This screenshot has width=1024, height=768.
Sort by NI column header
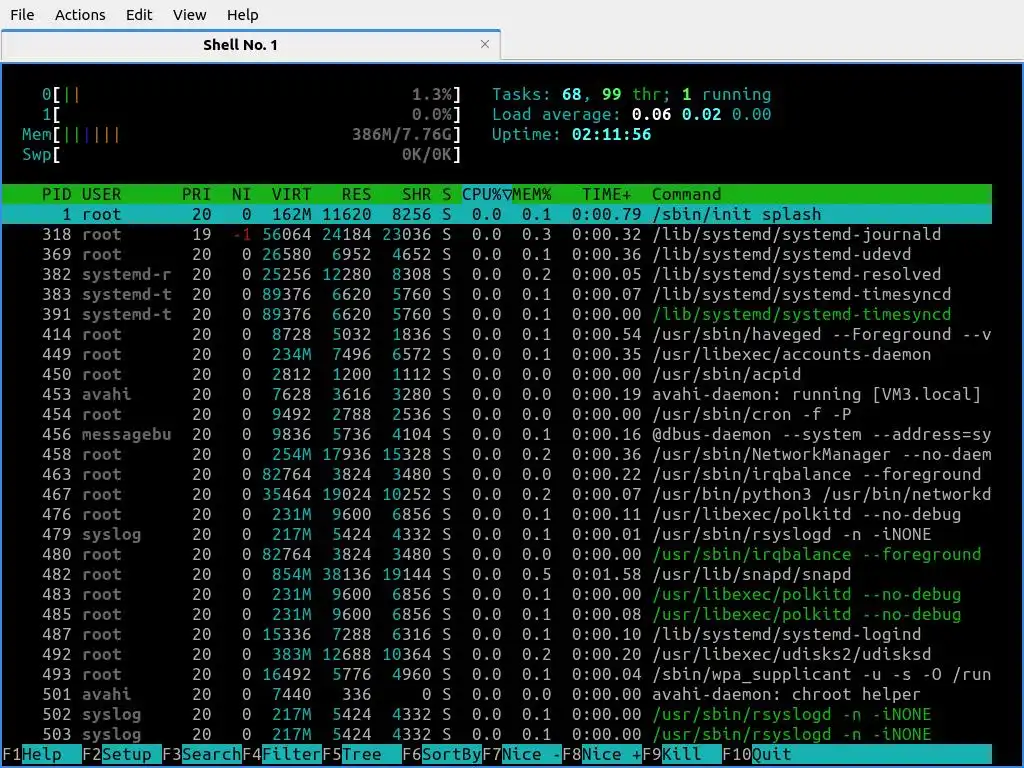242,194
